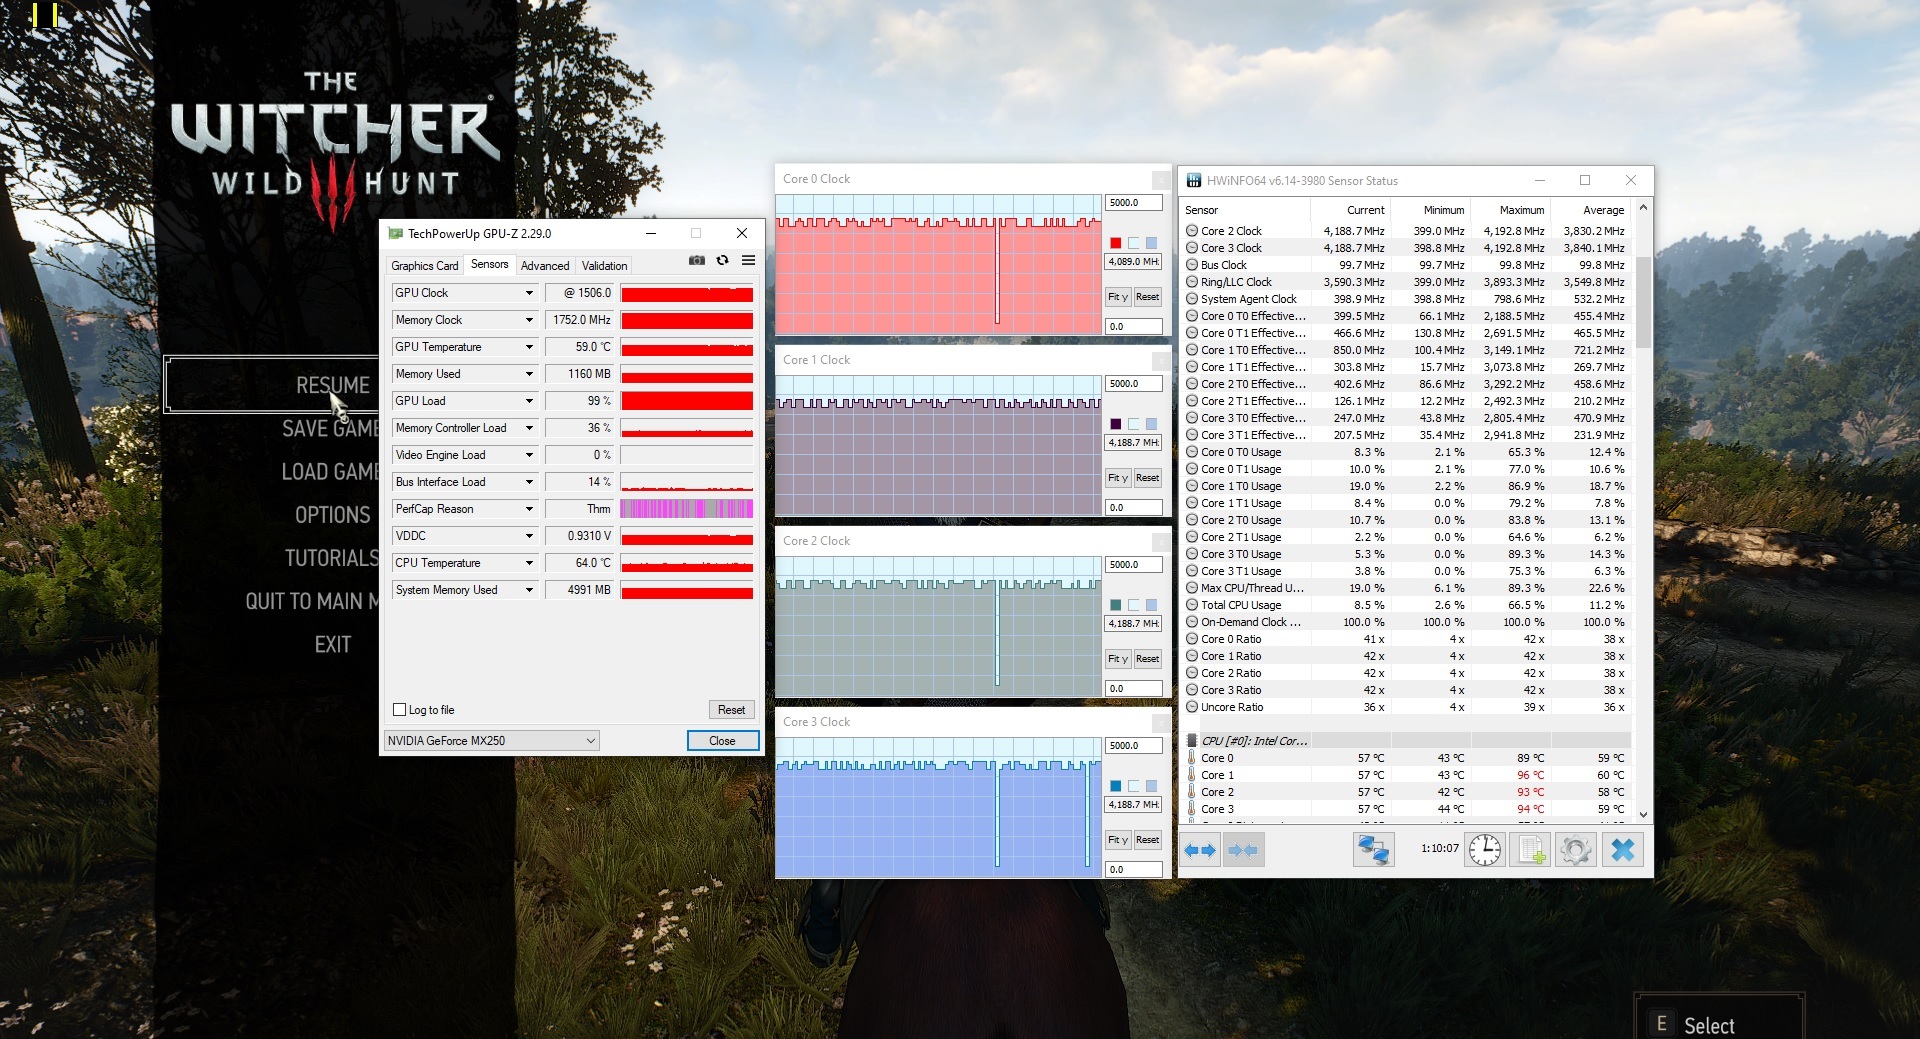Click the blue color swatch in Core 3 Clock
Viewport: 1920px width, 1039px height.
pos(1116,786)
